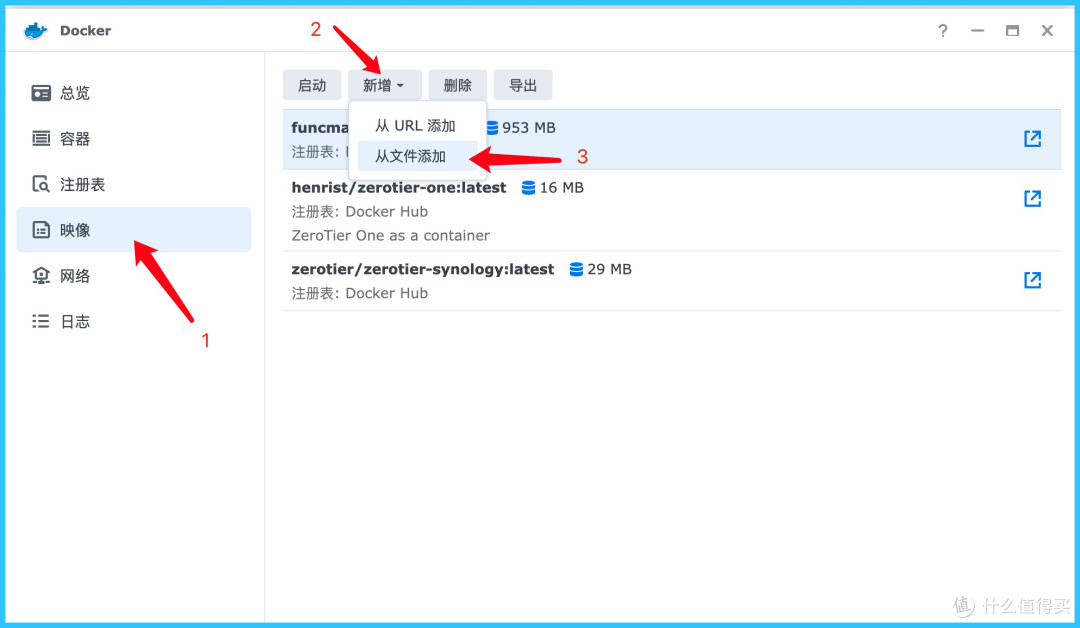Click the 注册表 registry search icon

coord(41,184)
